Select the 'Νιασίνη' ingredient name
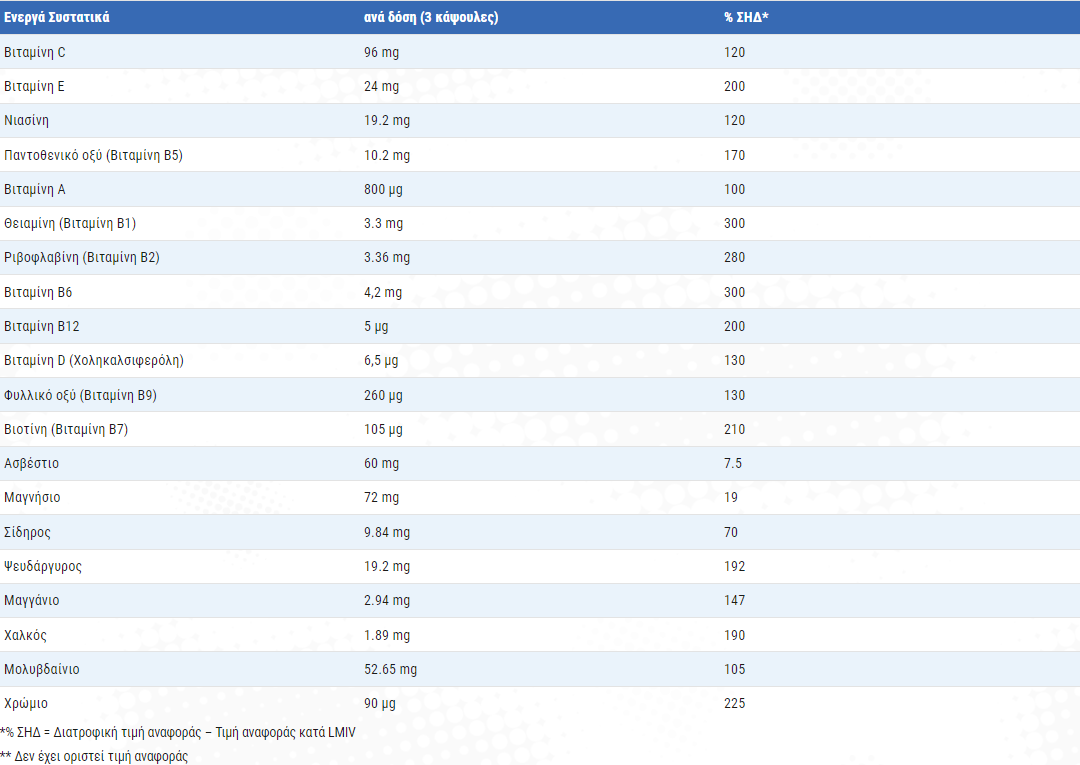1080x765 pixels. [27, 120]
